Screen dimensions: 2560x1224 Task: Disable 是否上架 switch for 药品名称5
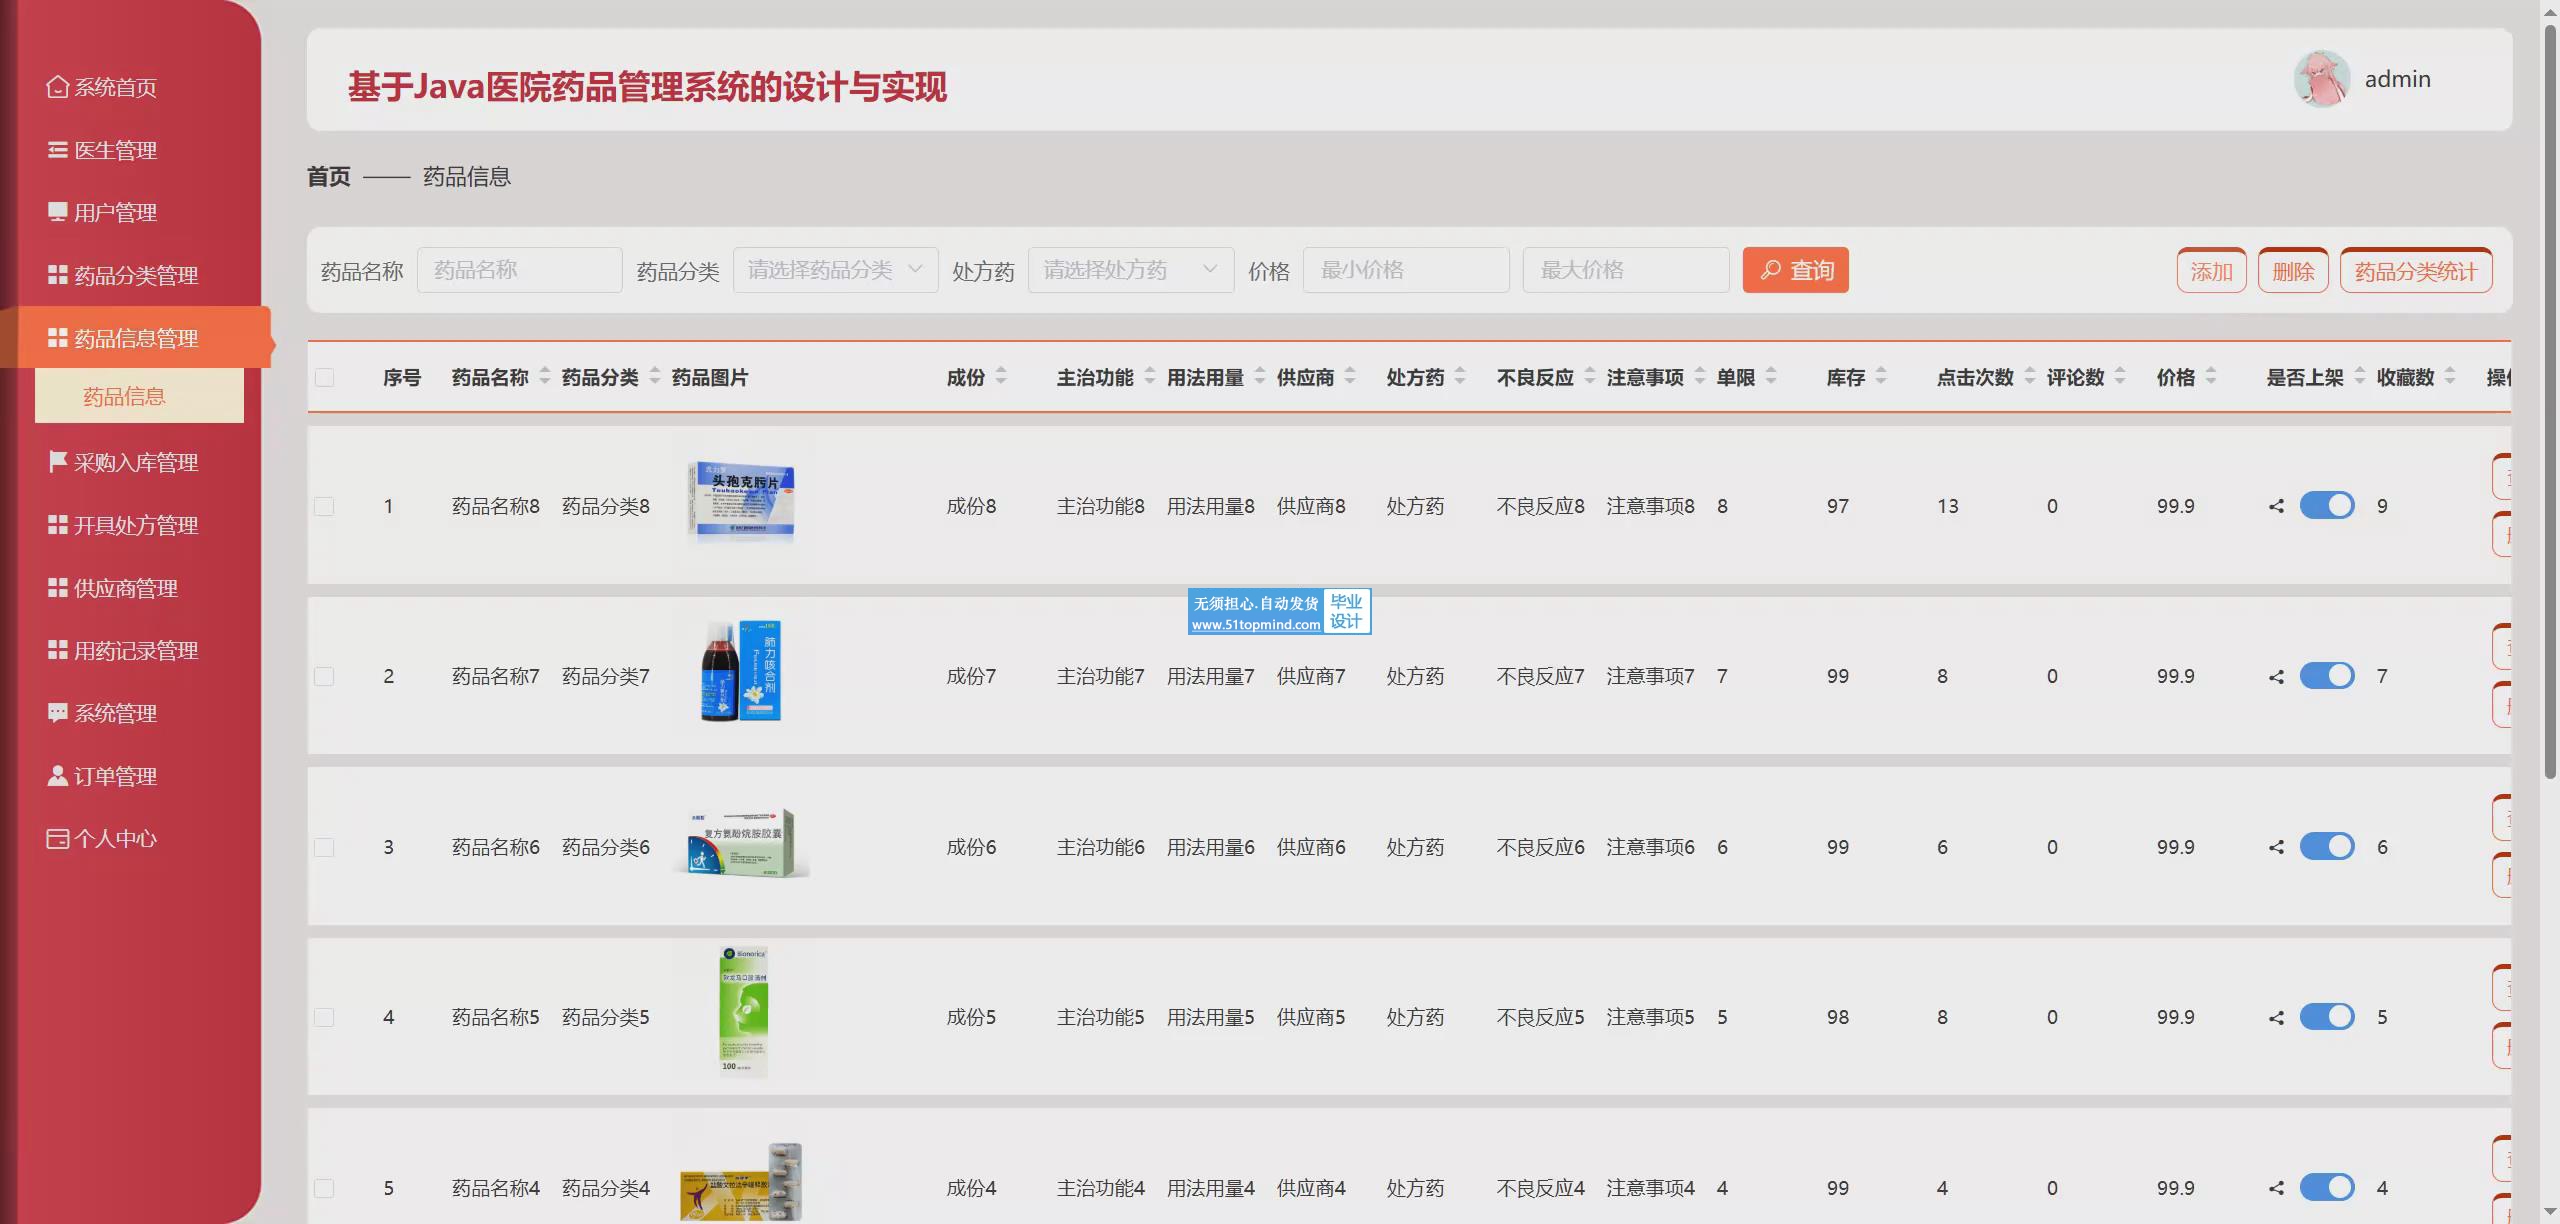[x=2327, y=1017]
